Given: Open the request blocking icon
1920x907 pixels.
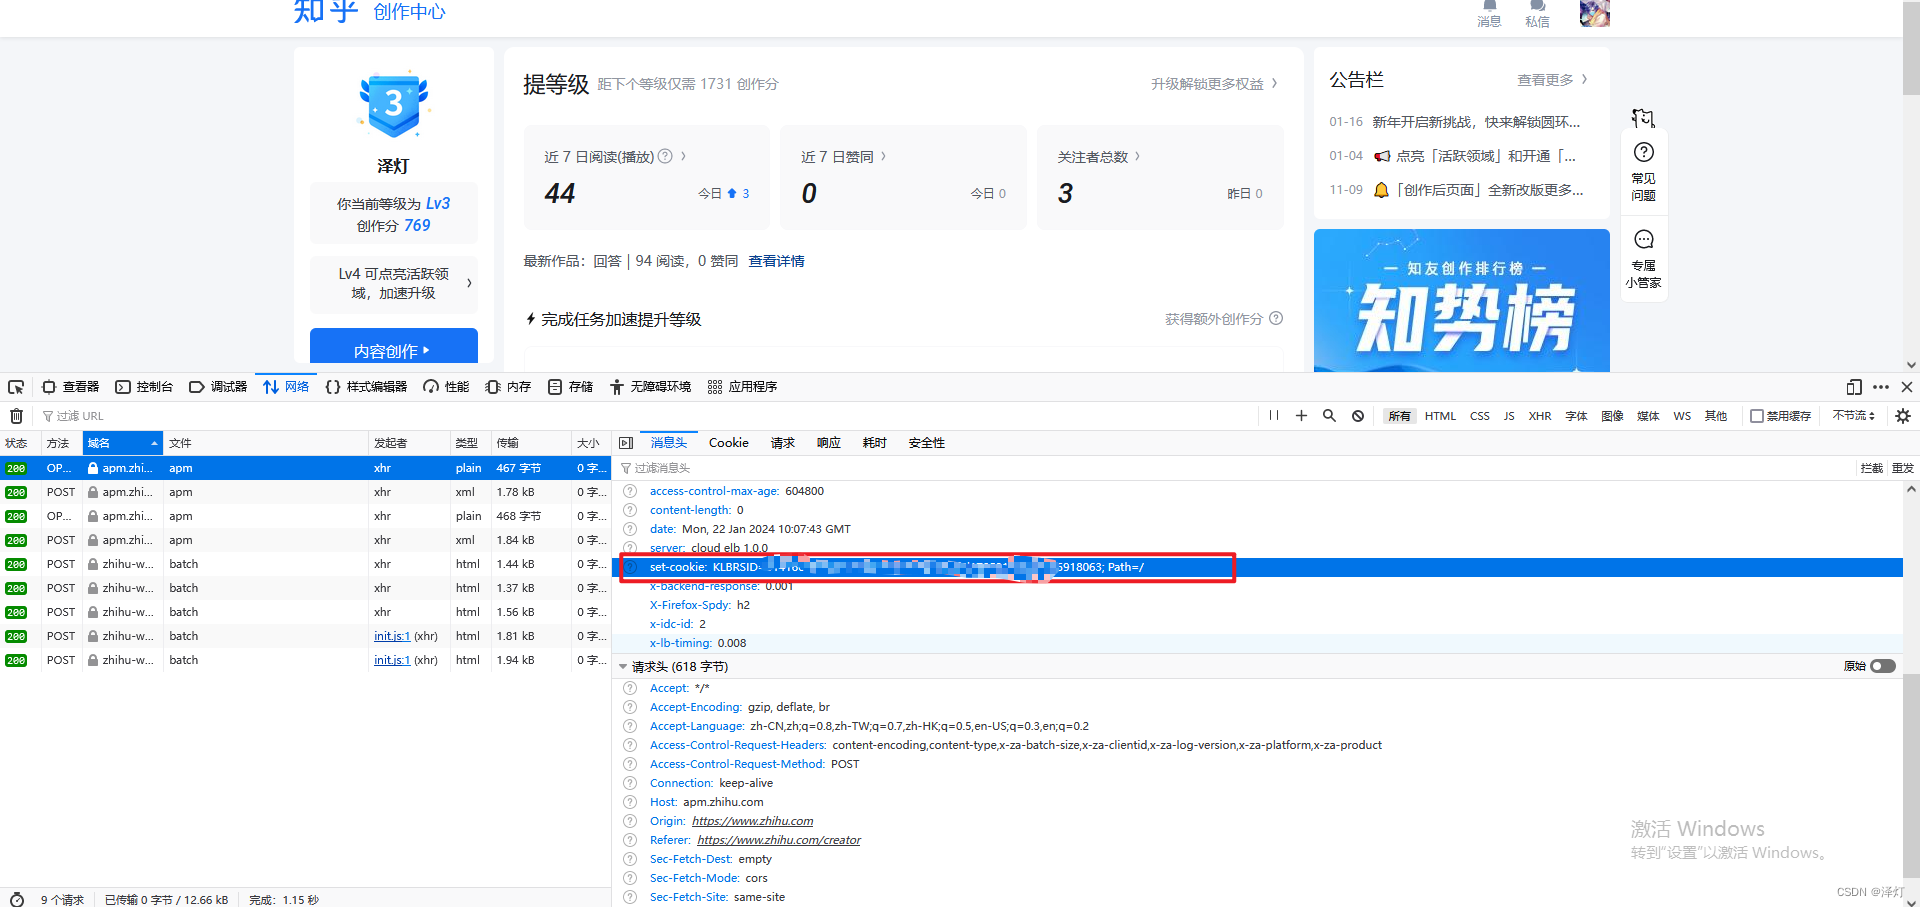Looking at the screenshot, I should (x=1358, y=416).
